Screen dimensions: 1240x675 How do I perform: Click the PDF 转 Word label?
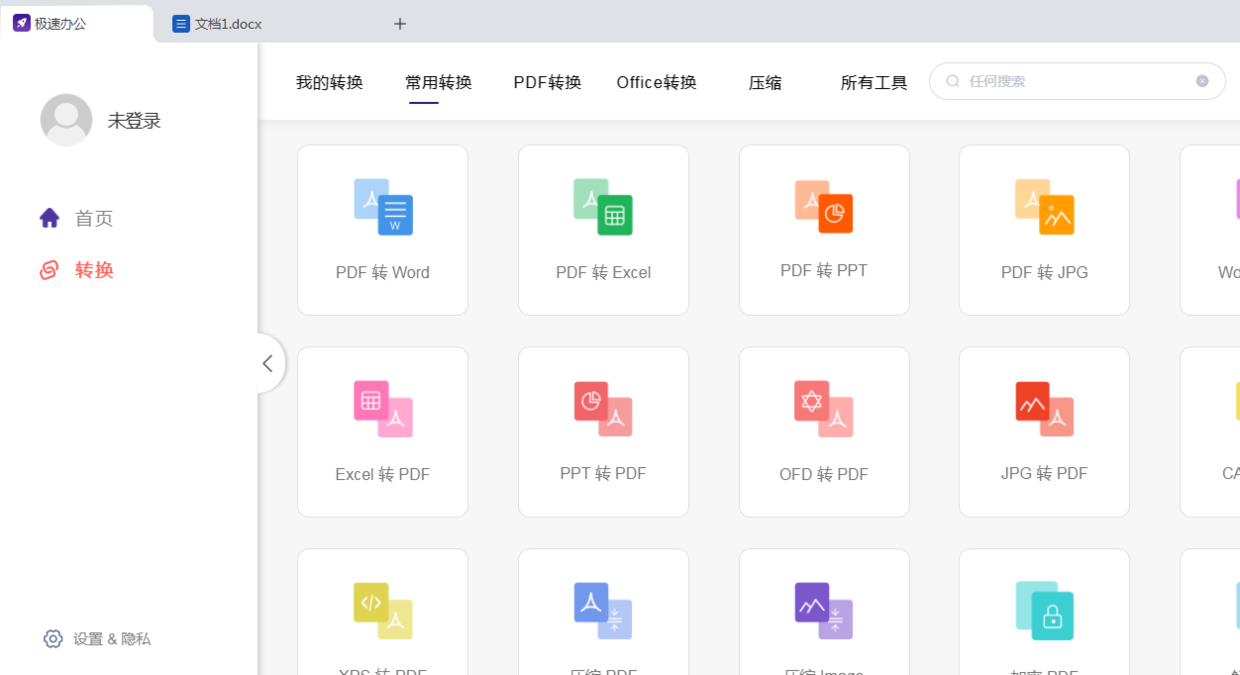tap(383, 272)
